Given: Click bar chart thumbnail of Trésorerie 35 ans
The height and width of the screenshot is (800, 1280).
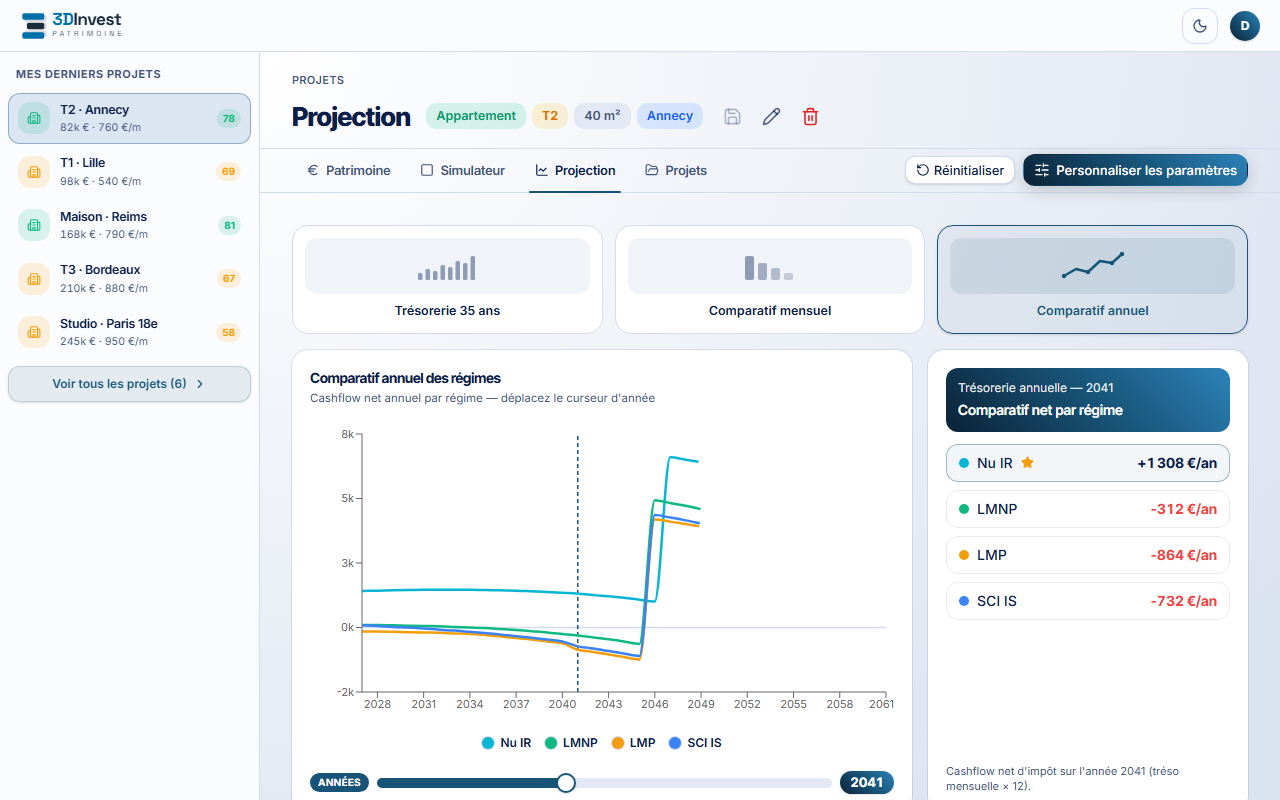Looking at the screenshot, I should click(447, 266).
